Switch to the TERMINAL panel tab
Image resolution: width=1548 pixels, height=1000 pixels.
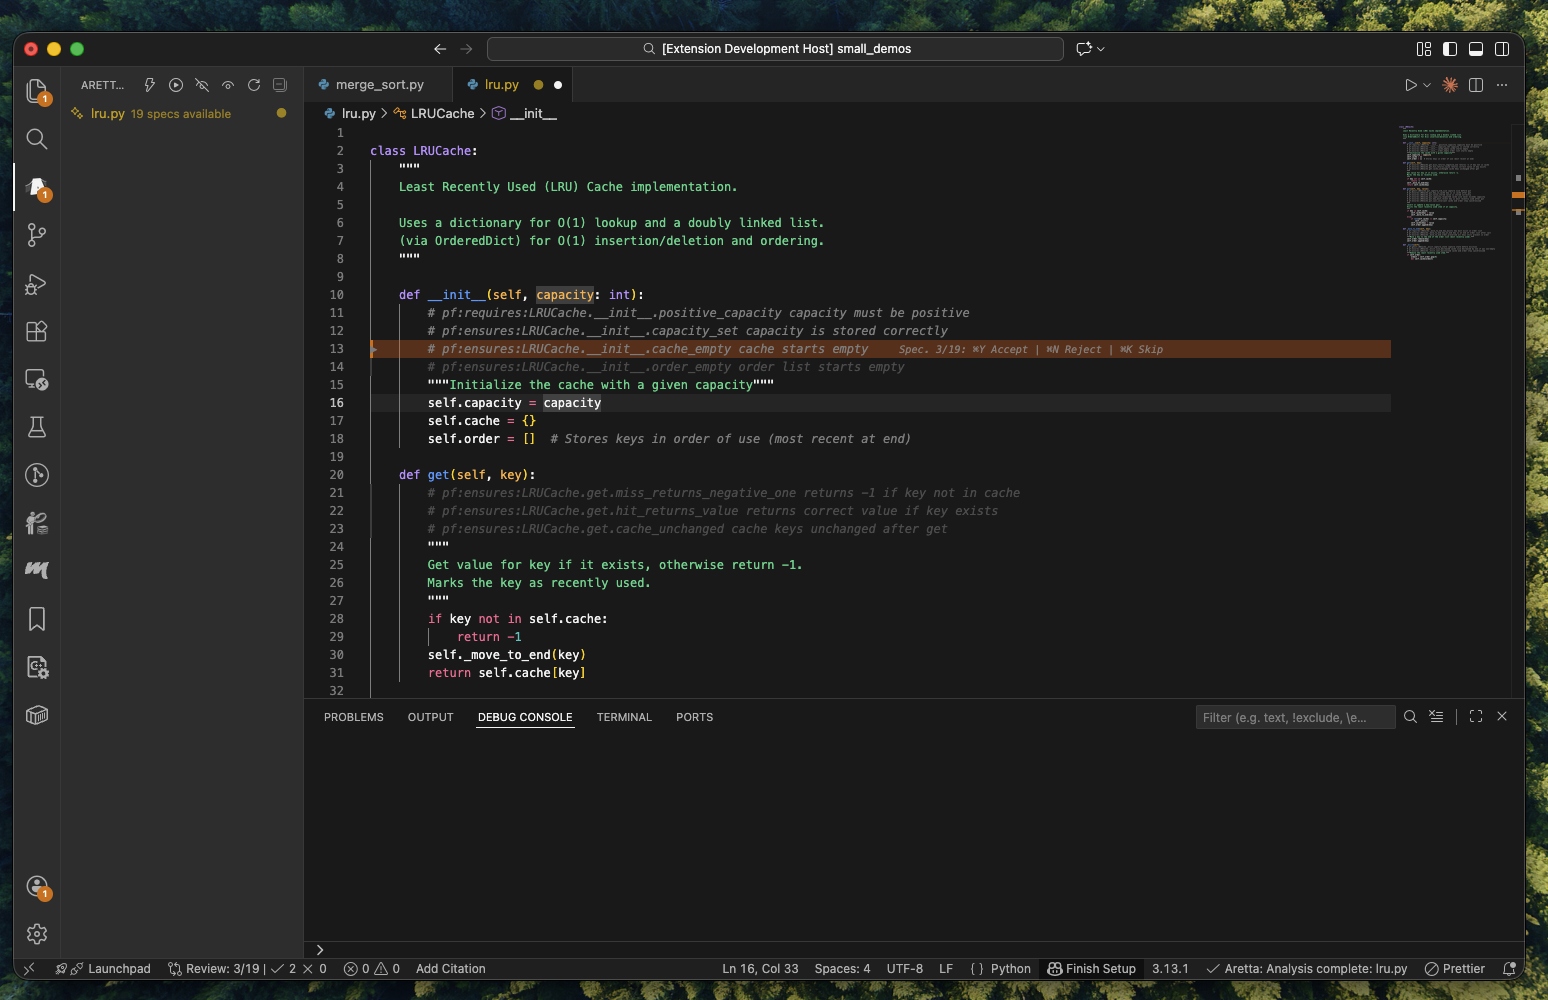click(624, 717)
